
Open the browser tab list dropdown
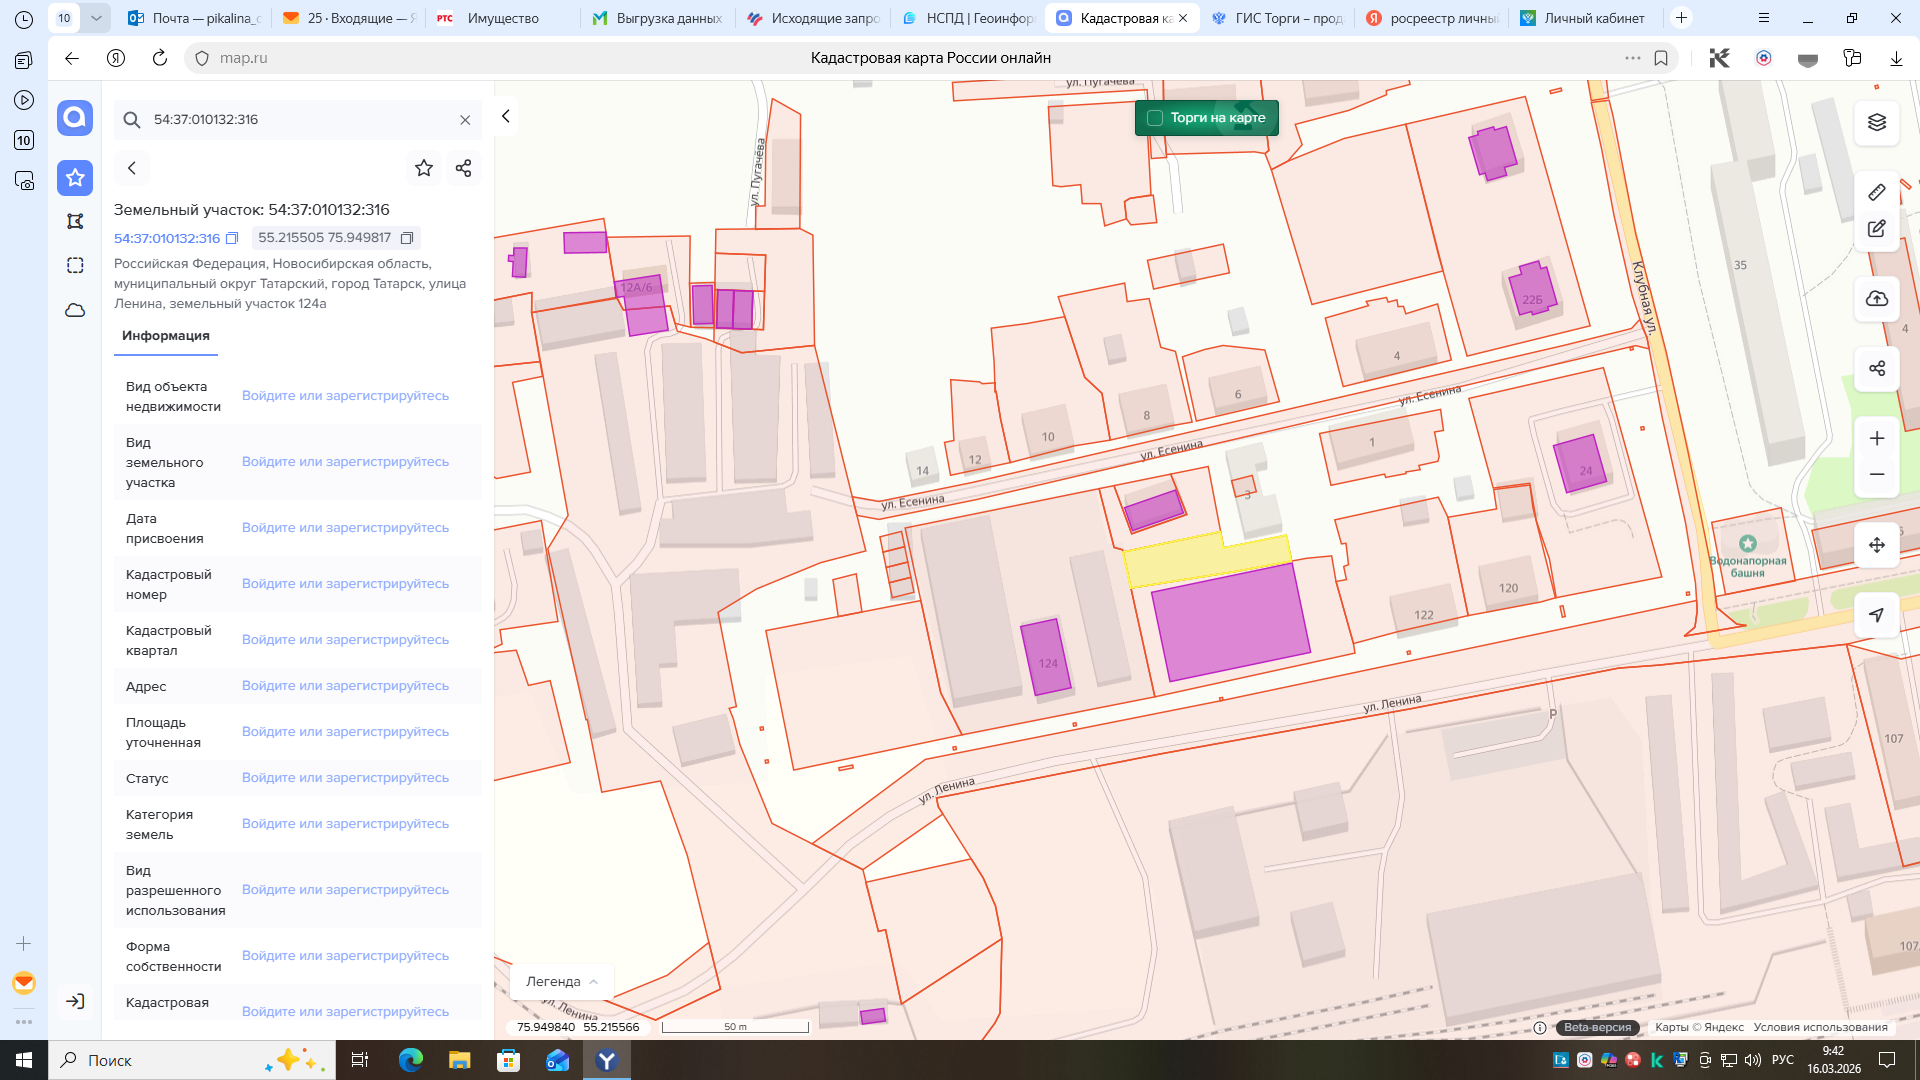pyautogui.click(x=96, y=18)
